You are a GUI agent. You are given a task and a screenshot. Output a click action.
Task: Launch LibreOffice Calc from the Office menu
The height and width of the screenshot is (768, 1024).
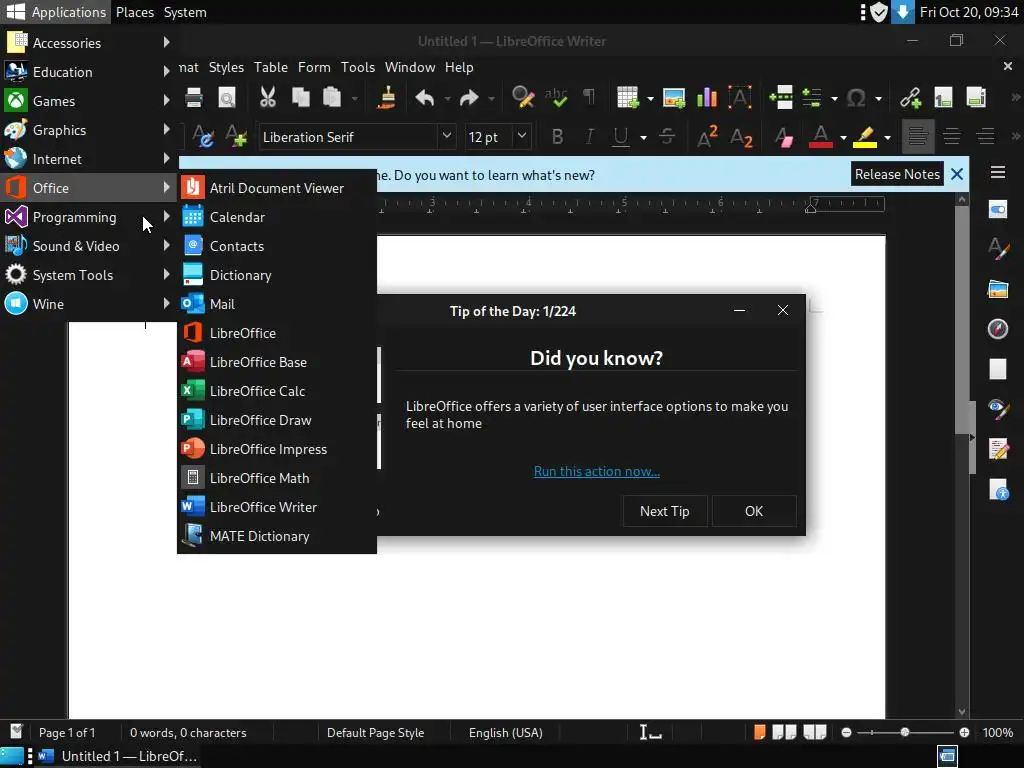pos(277,391)
